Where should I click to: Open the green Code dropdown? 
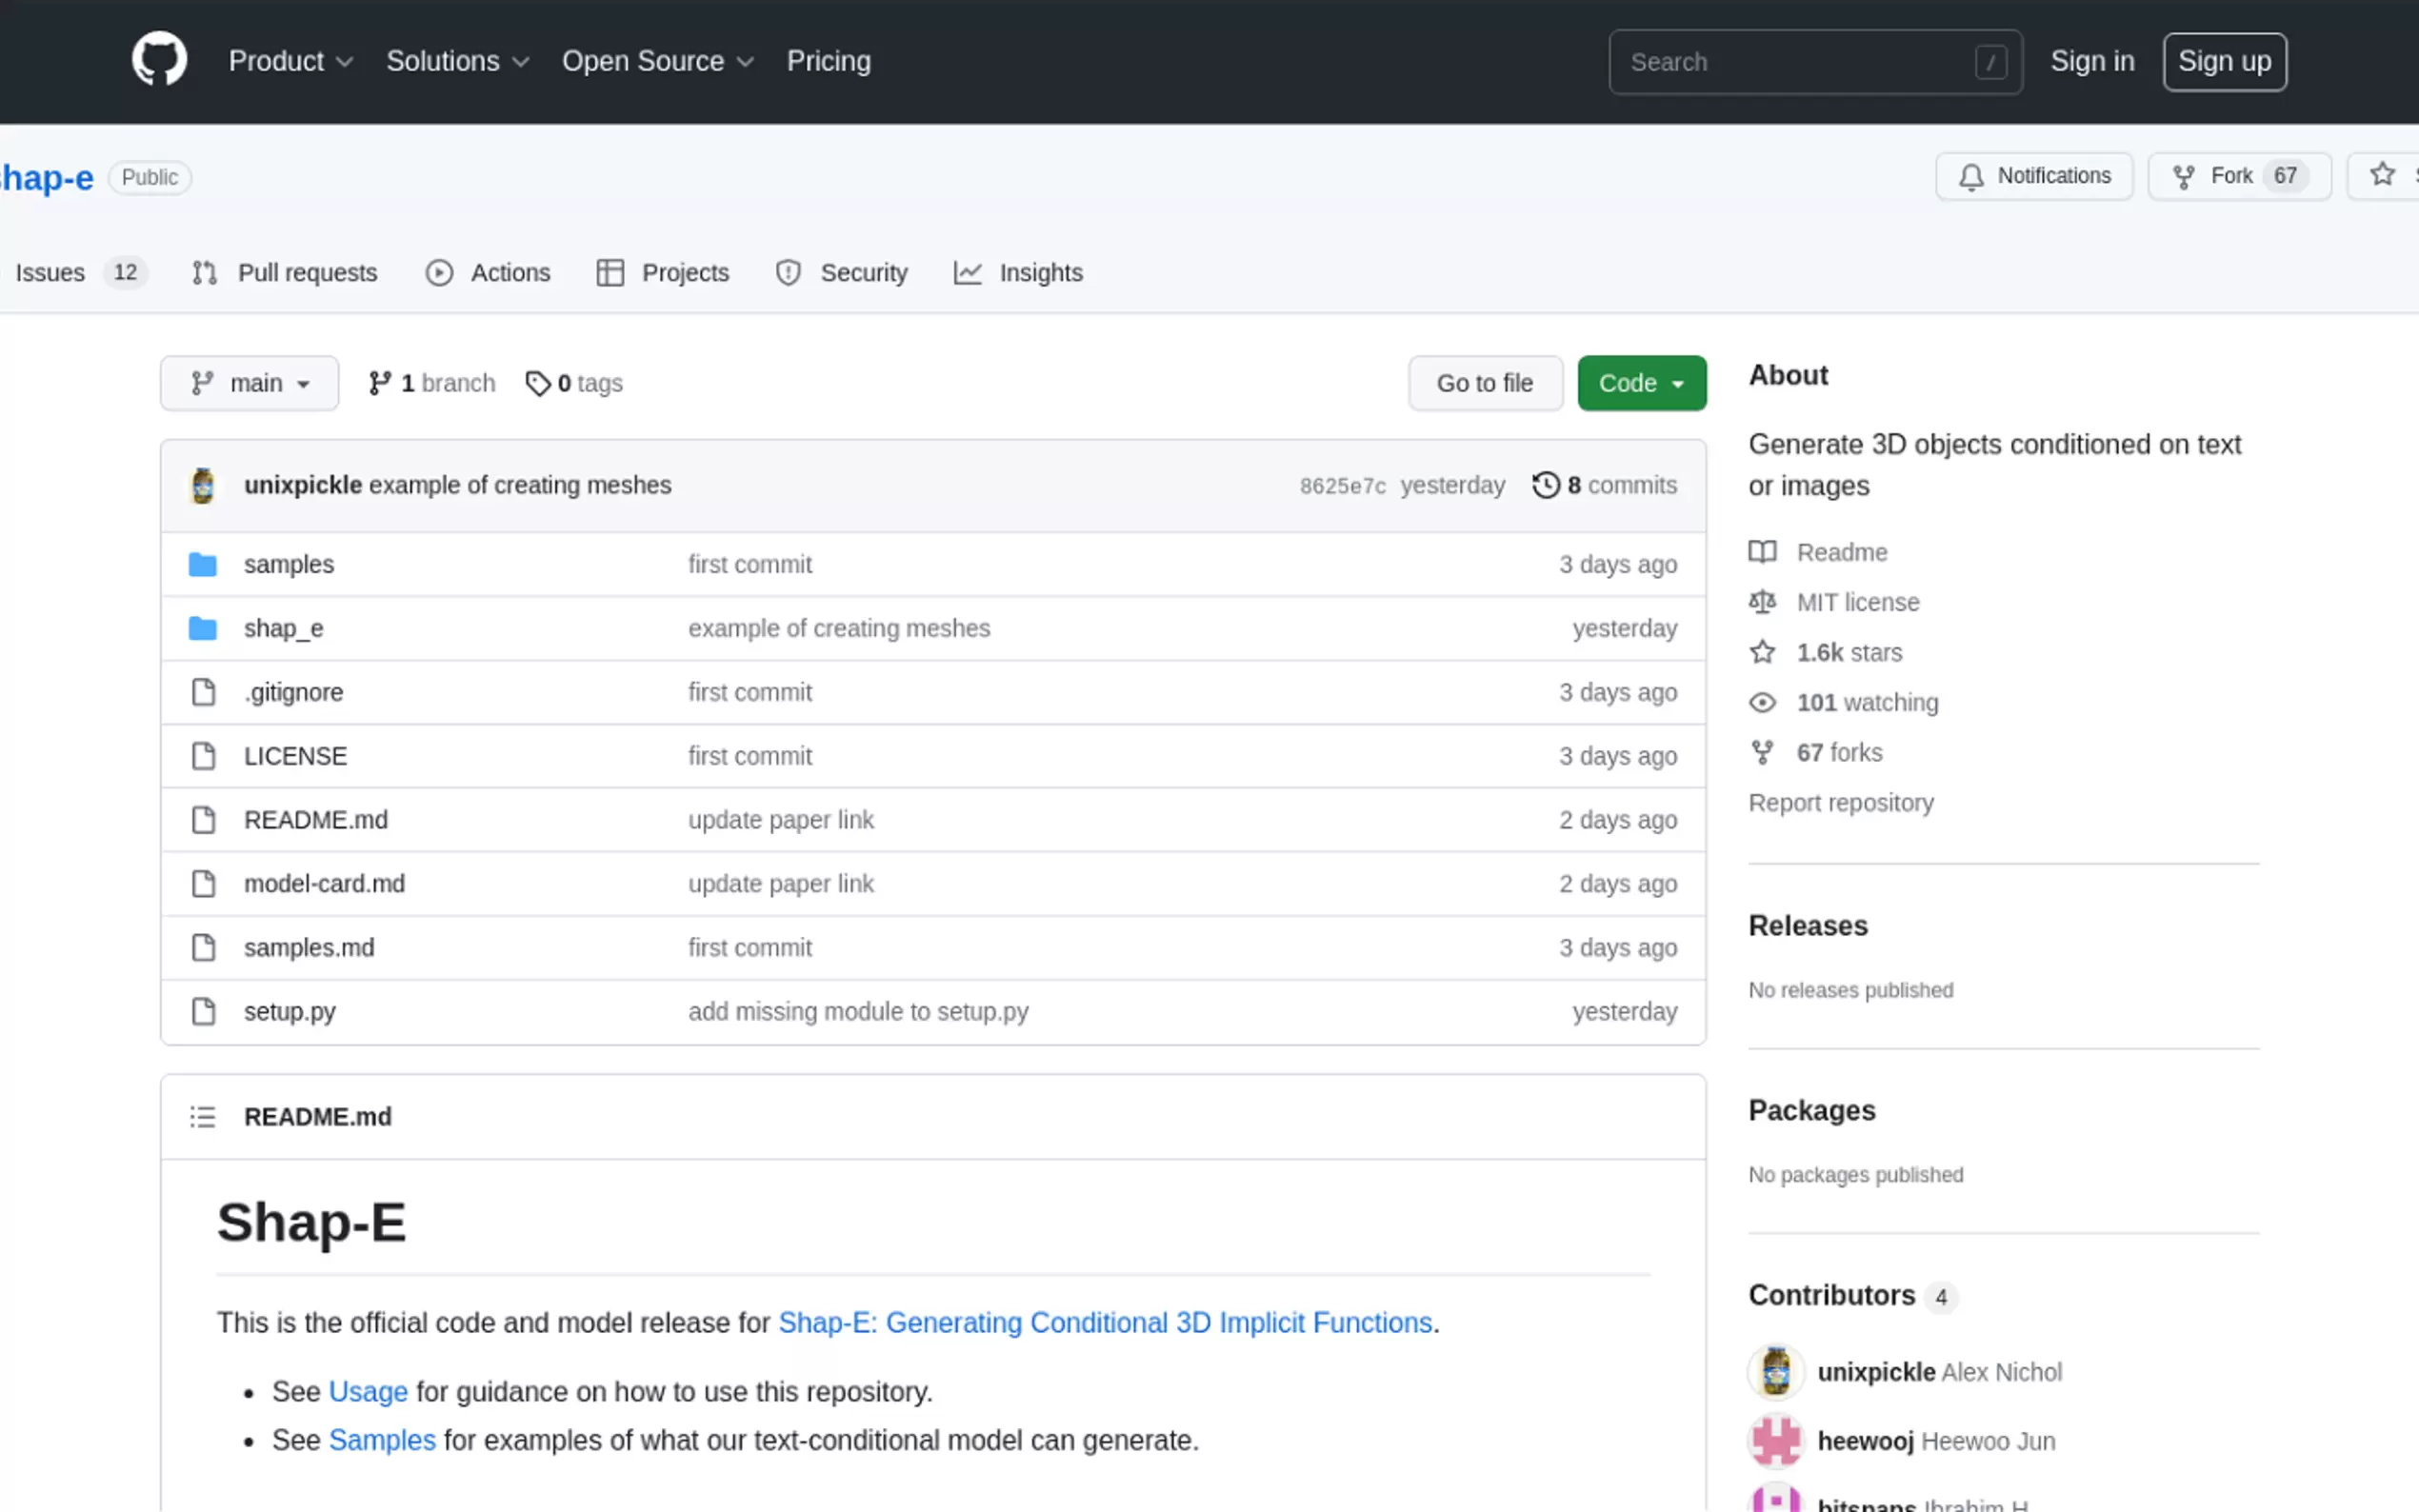pyautogui.click(x=1641, y=383)
